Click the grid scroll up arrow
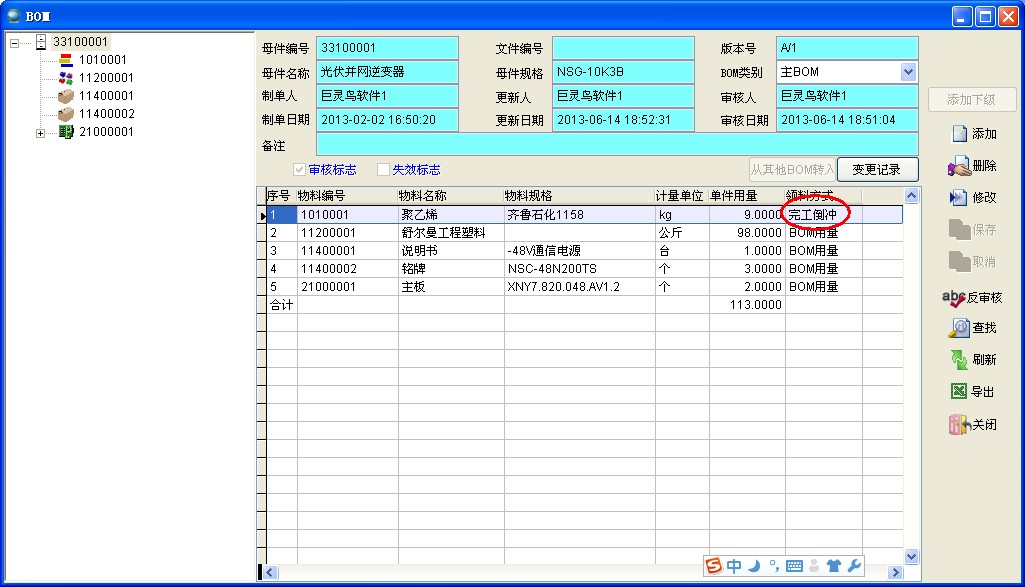Image resolution: width=1025 pixels, height=587 pixels. coord(911,195)
